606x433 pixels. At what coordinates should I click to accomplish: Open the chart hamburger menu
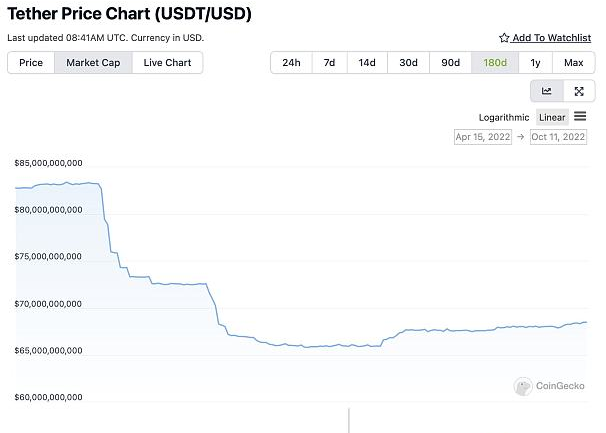point(580,116)
